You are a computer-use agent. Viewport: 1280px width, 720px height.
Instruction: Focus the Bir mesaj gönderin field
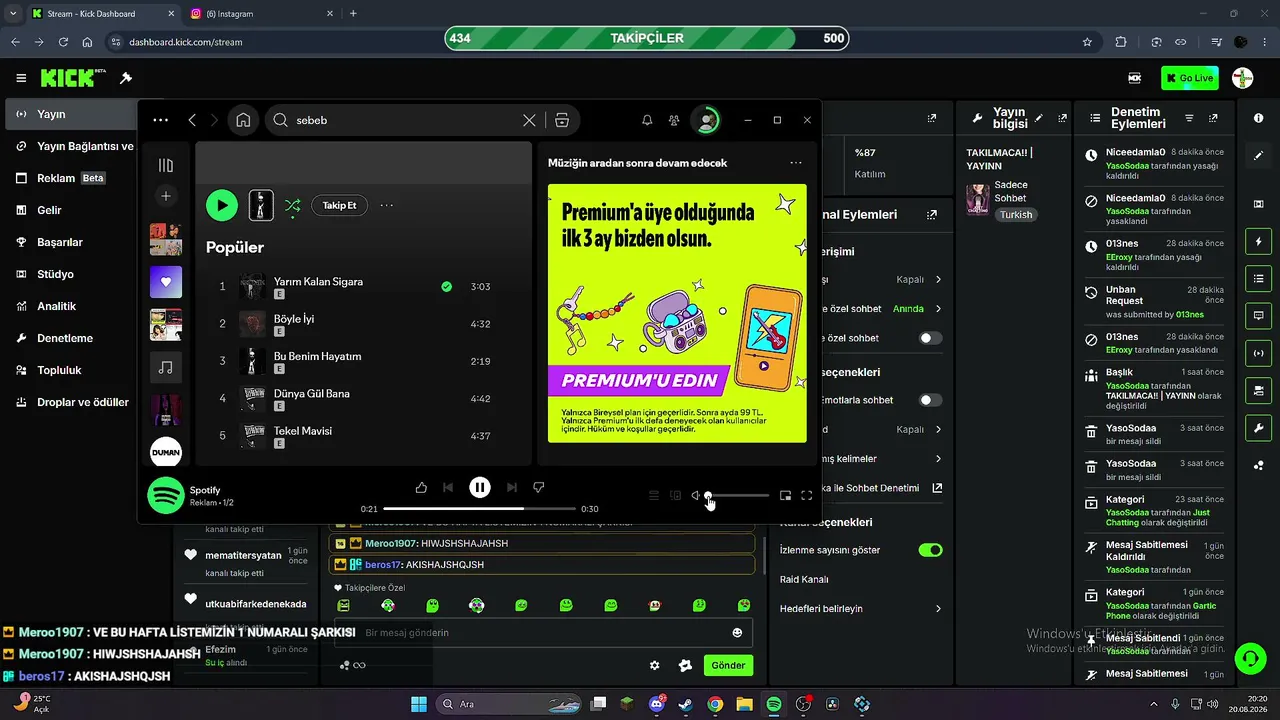(542, 633)
